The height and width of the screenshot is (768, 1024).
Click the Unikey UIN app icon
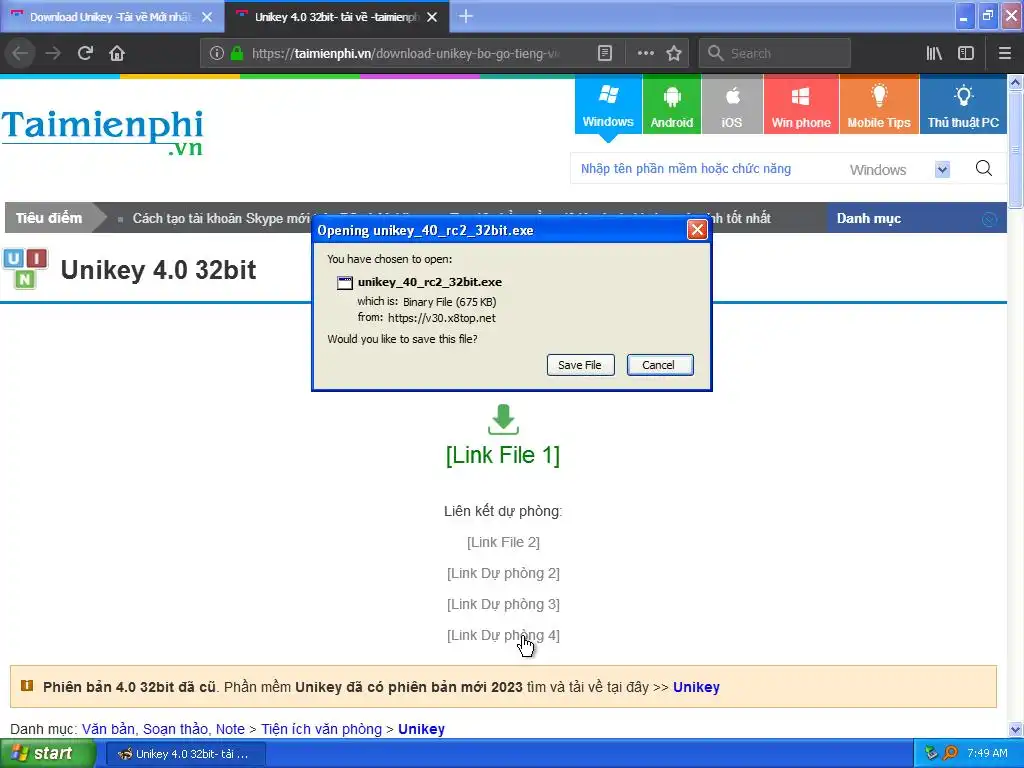(25, 268)
